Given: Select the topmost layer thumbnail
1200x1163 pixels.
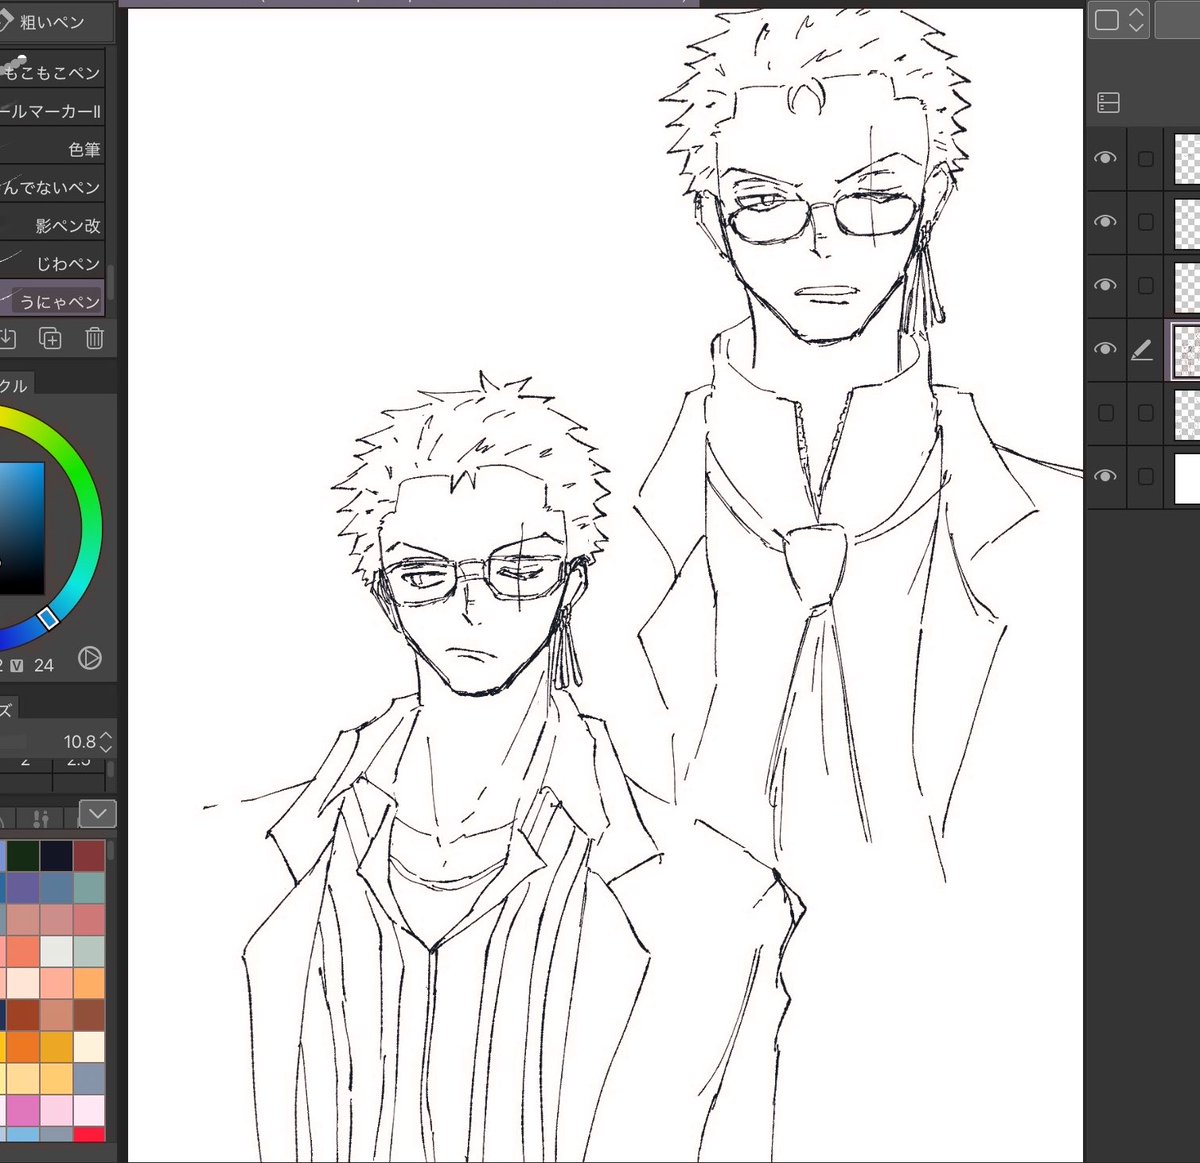Looking at the screenshot, I should (x=1187, y=159).
